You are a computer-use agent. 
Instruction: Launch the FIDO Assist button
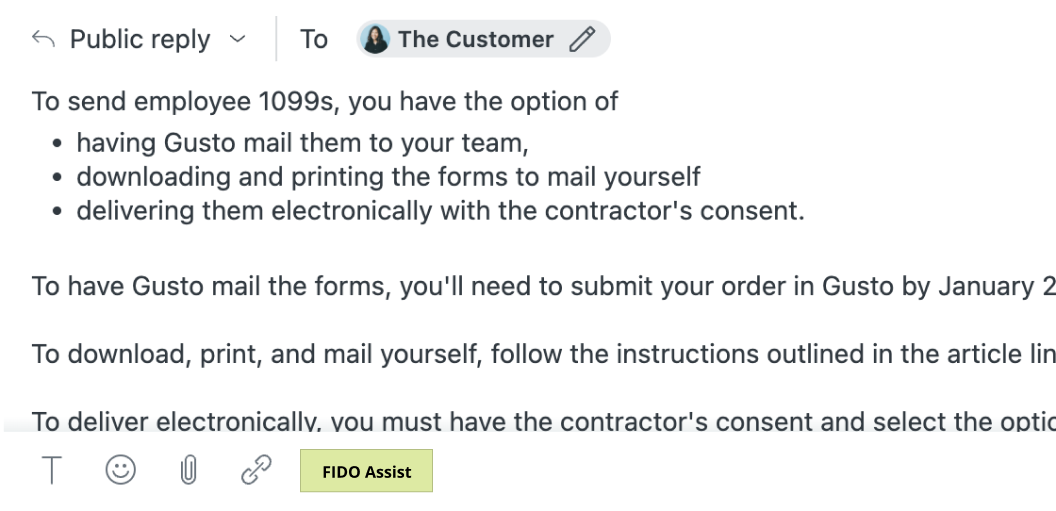[366, 471]
